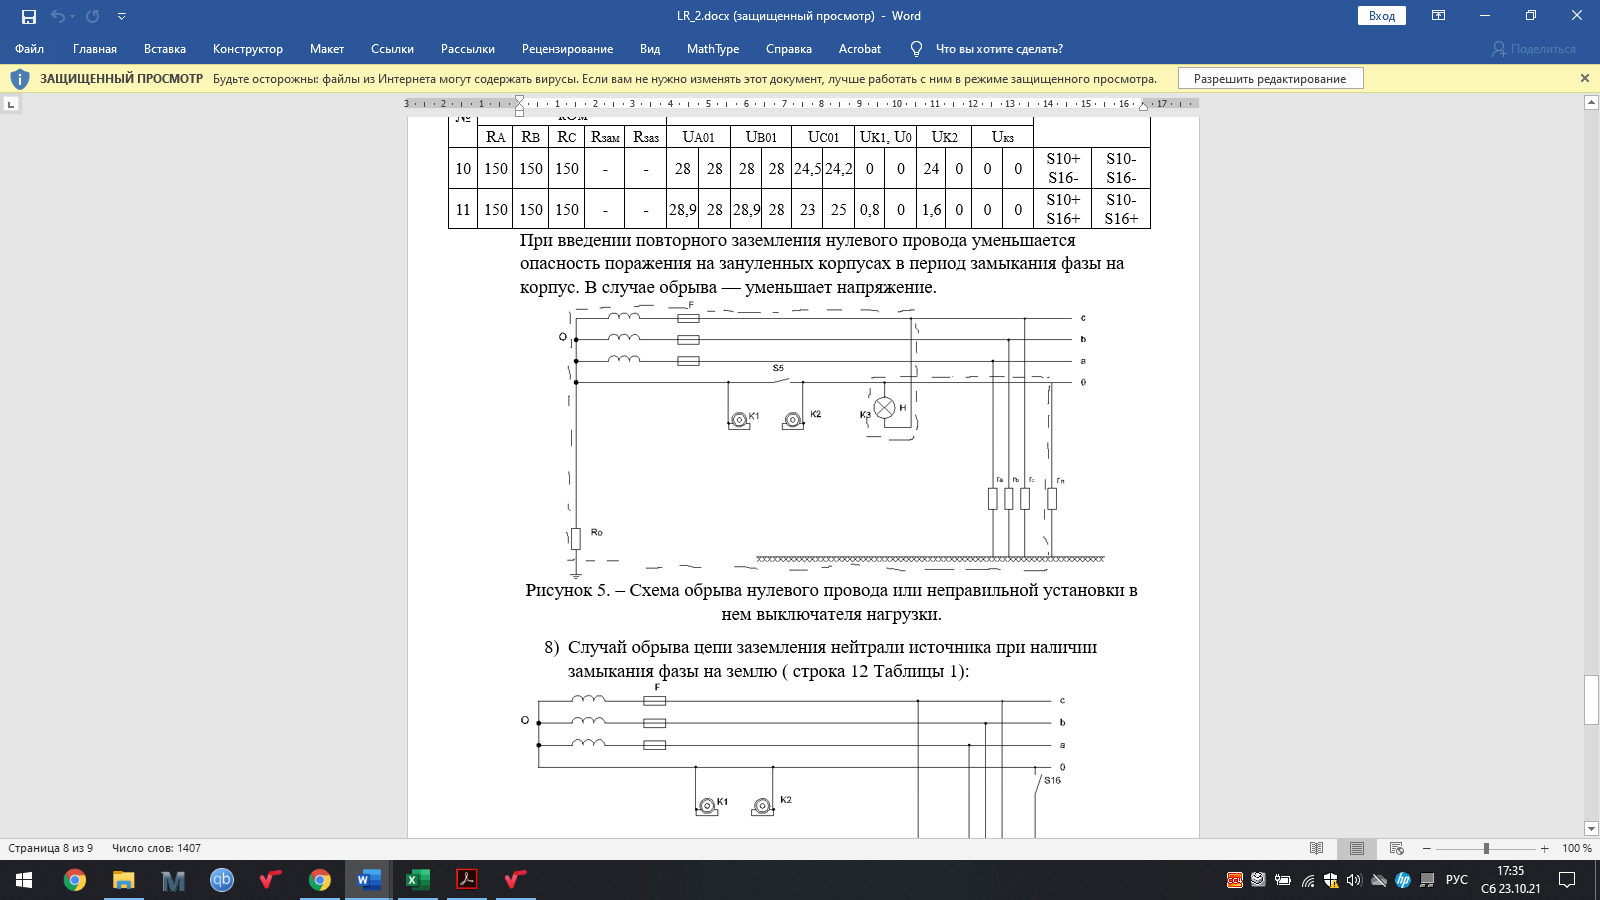The image size is (1600, 900).
Task: Click the volume speaker tray icon
Action: [1355, 880]
